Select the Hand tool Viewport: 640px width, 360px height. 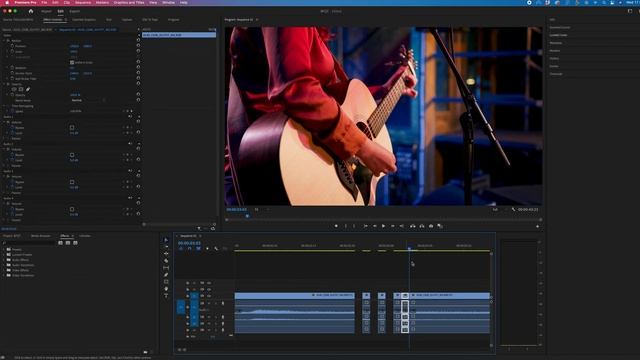point(166,289)
